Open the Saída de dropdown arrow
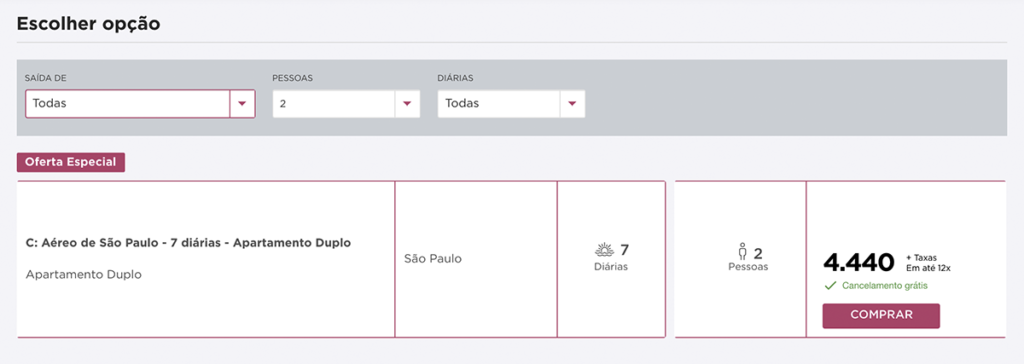Screen dimensions: 1024x364 (242, 104)
